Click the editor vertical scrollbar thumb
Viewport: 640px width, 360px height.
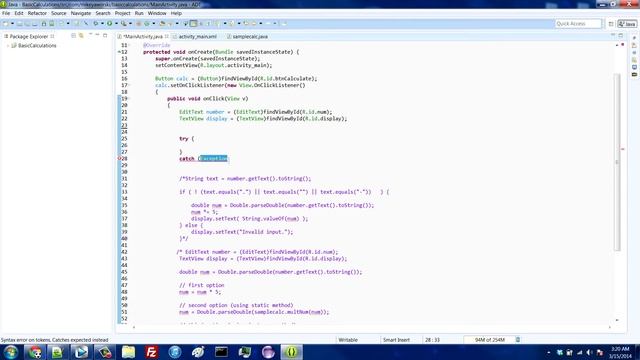pyautogui.click(x=617, y=162)
